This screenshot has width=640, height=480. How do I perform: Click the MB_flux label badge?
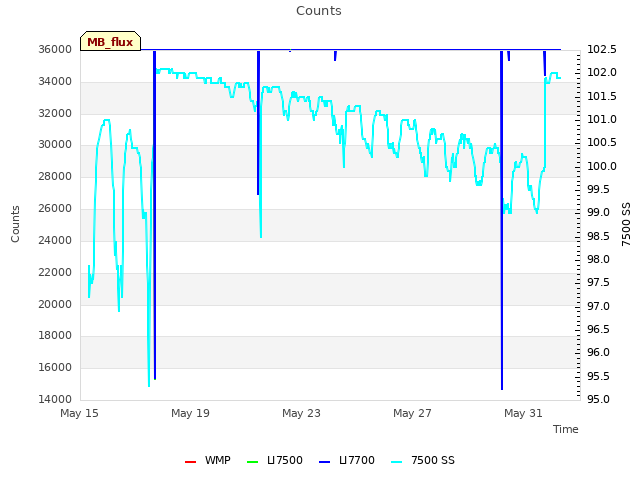pyautogui.click(x=110, y=41)
